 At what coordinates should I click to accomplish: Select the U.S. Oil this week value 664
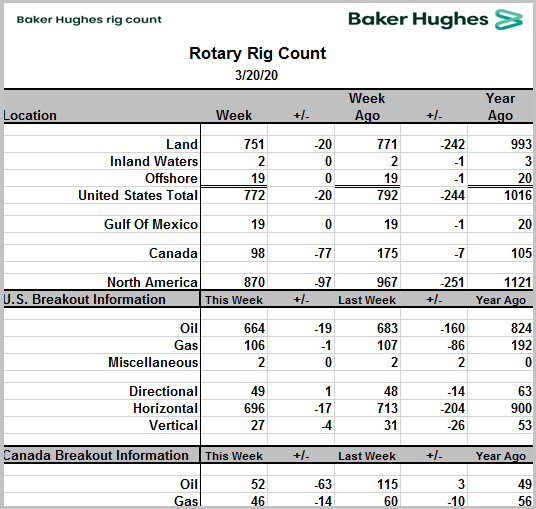coord(254,329)
